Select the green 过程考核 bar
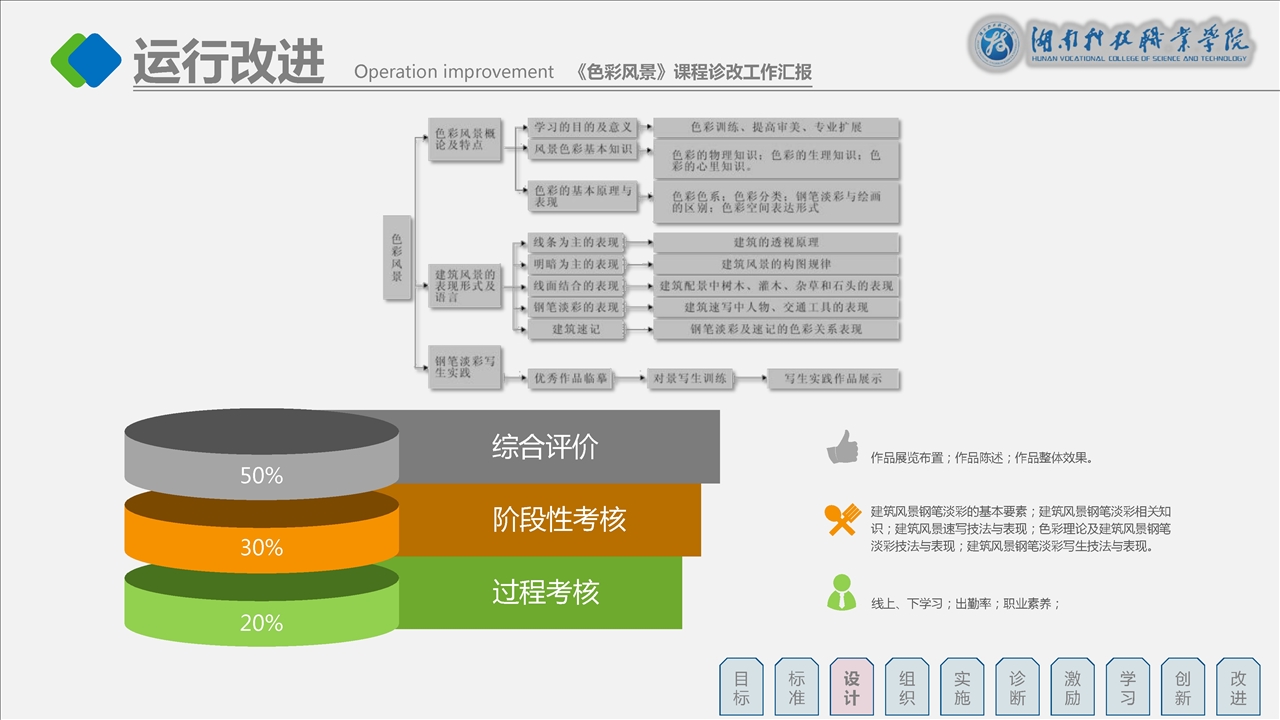This screenshot has height=720, width=1280. point(544,592)
